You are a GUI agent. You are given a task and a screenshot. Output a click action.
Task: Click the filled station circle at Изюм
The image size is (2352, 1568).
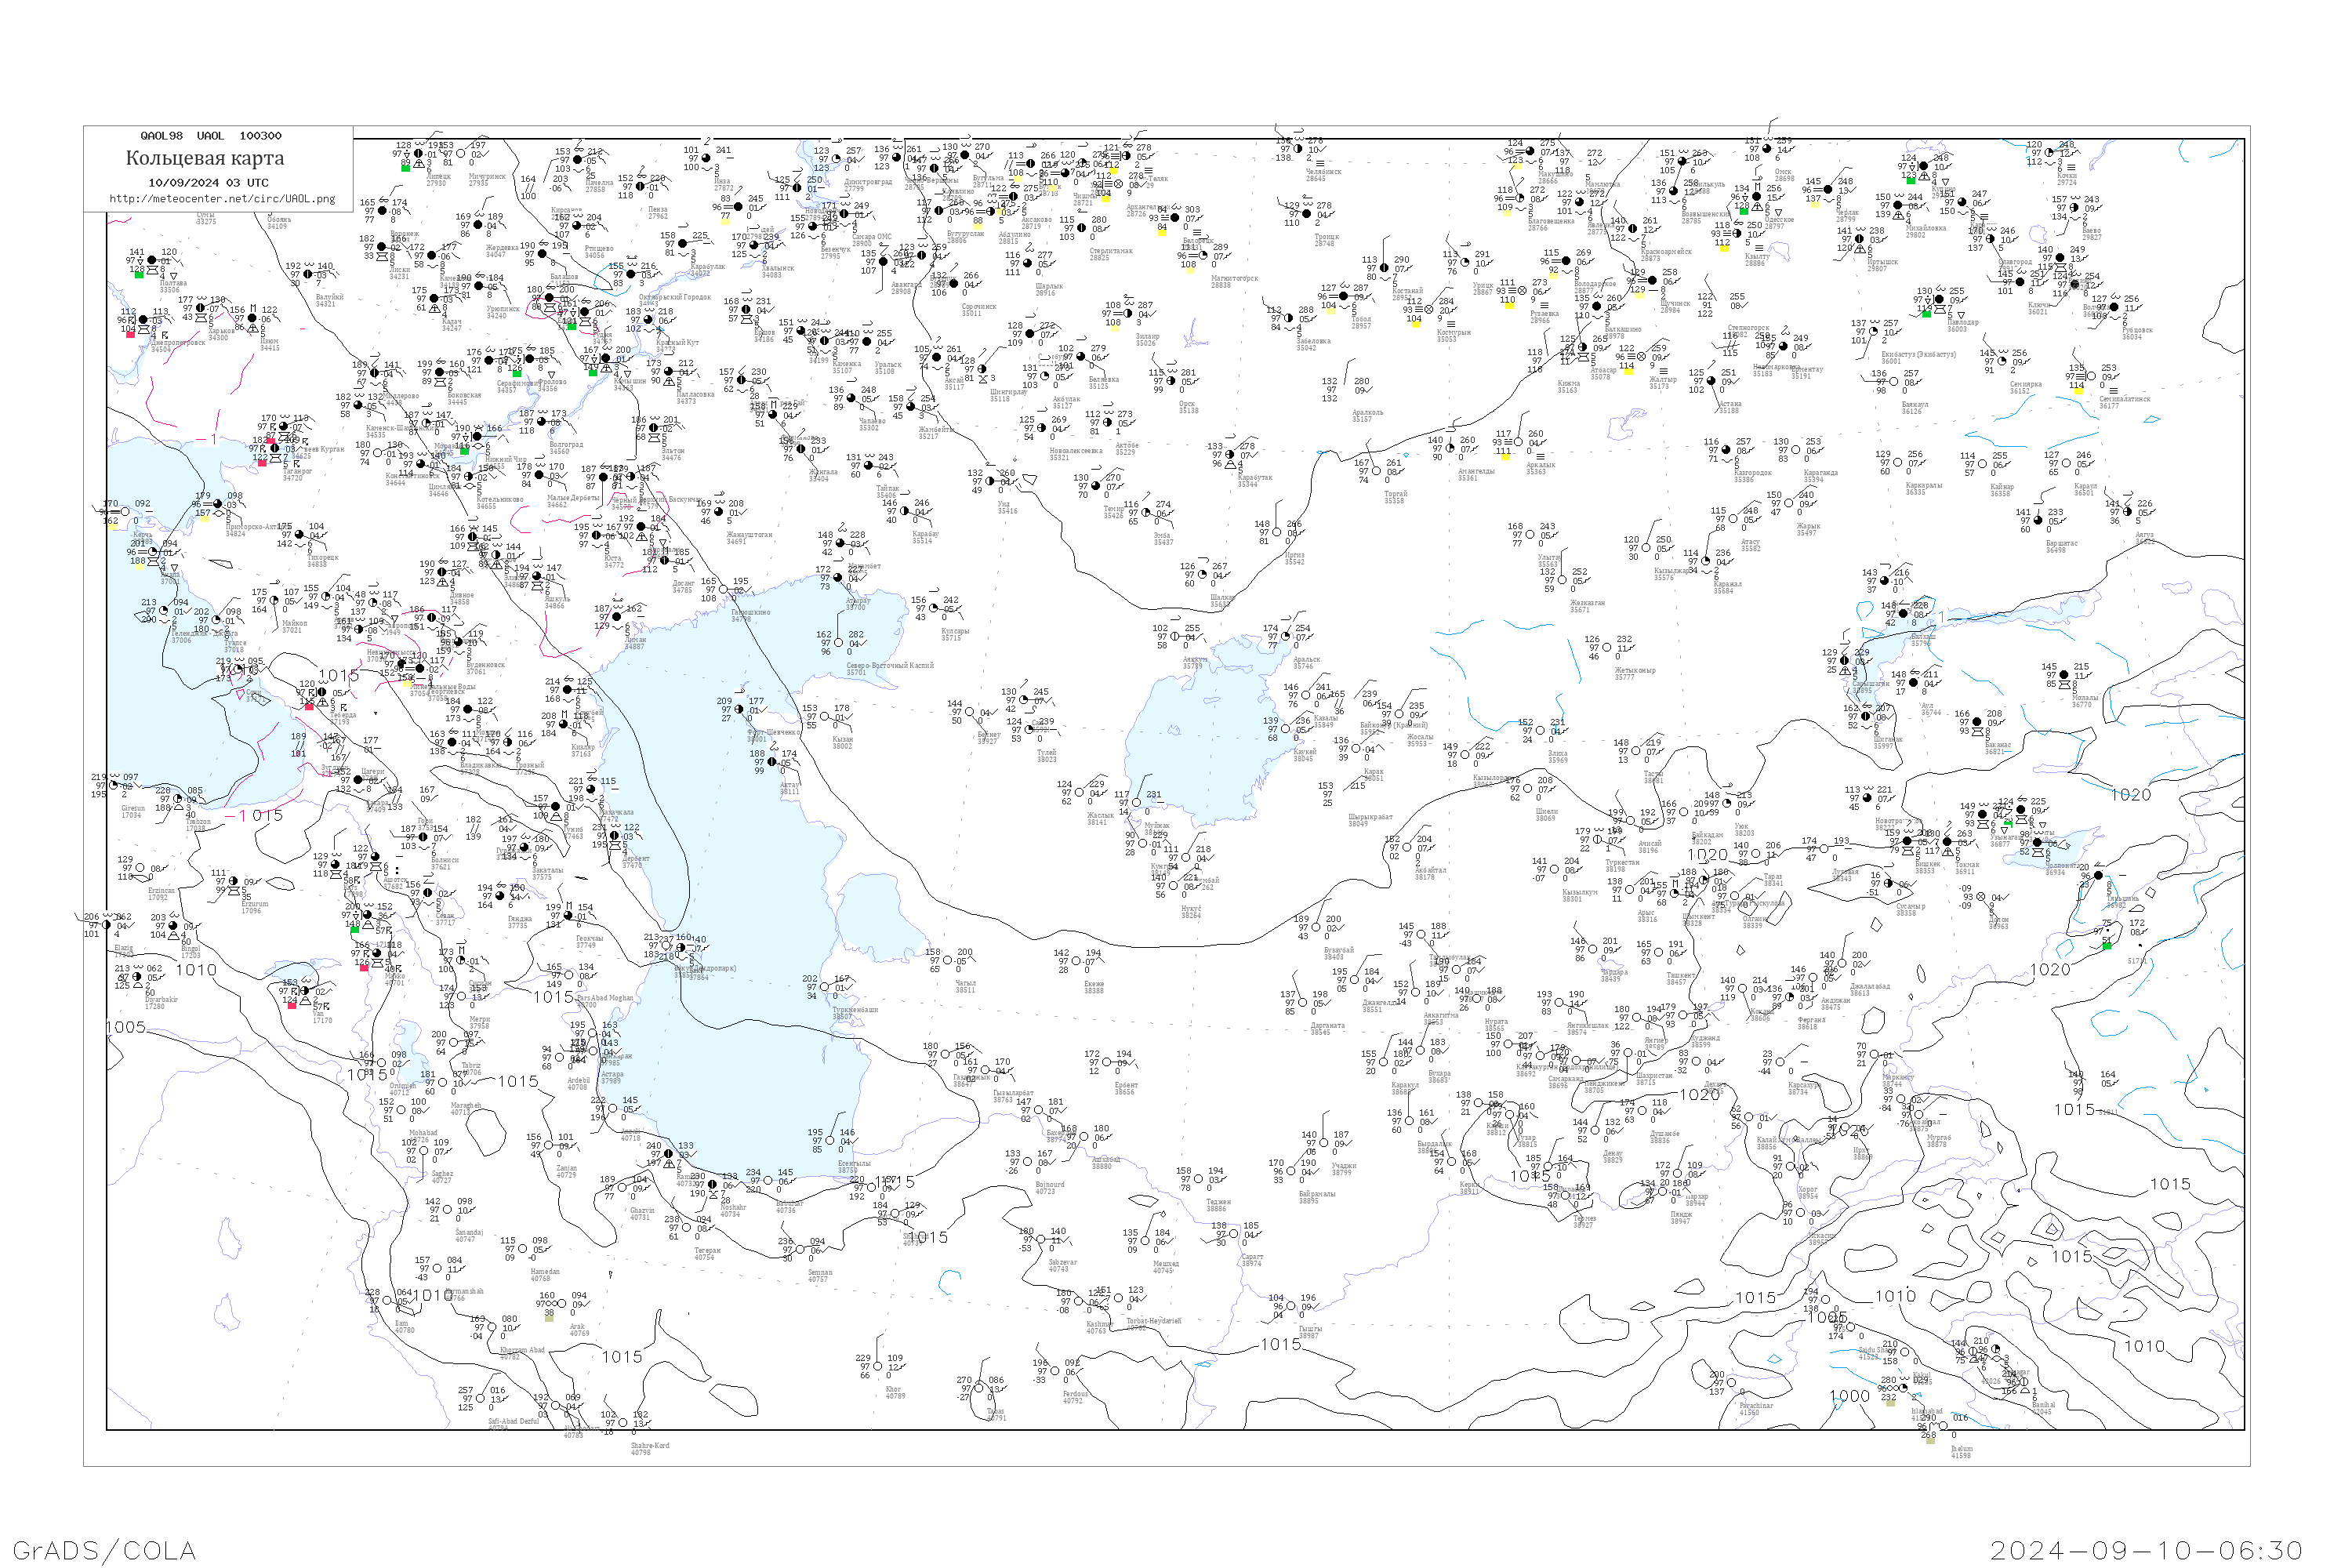pyautogui.click(x=252, y=318)
